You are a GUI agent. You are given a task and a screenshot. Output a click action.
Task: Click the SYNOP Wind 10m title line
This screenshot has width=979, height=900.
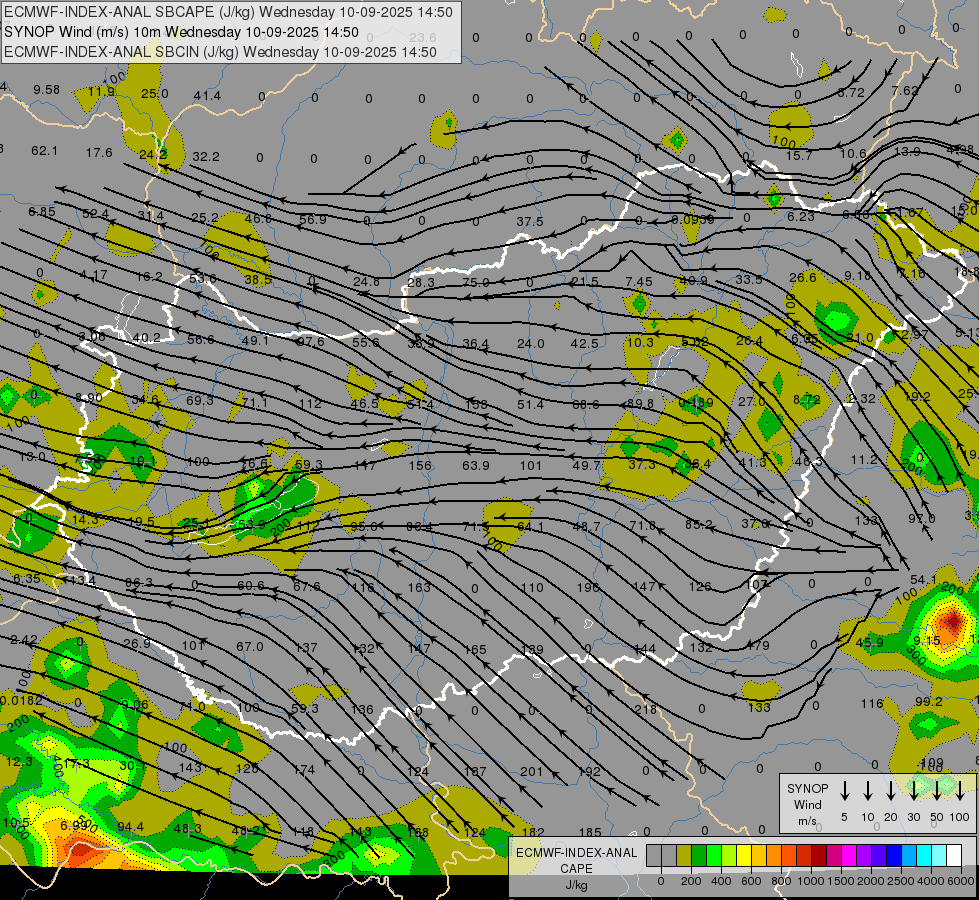click(182, 32)
